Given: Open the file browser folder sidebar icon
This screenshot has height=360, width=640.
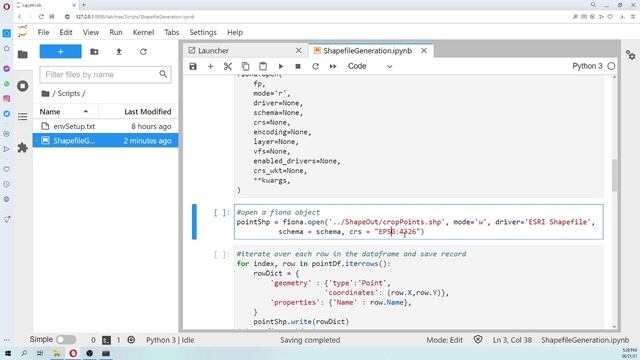Looking at the screenshot, I should (x=22, y=55).
